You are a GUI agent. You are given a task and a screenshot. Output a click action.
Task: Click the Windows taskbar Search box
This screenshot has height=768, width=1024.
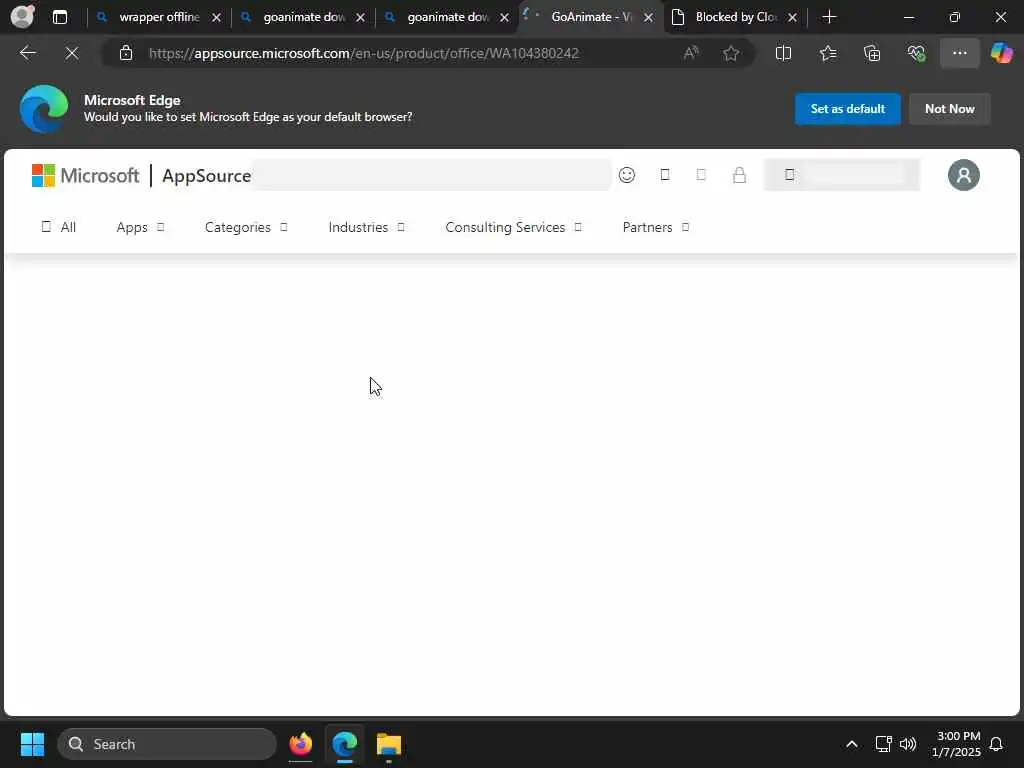tap(167, 744)
